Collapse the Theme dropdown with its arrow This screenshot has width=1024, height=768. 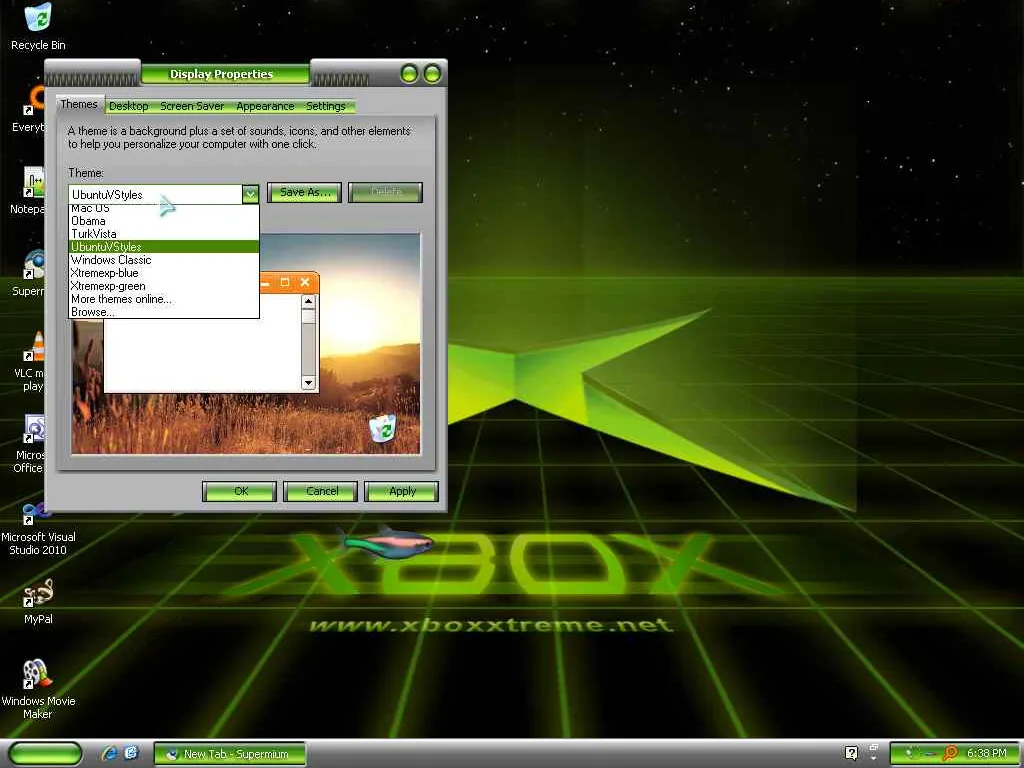click(250, 194)
